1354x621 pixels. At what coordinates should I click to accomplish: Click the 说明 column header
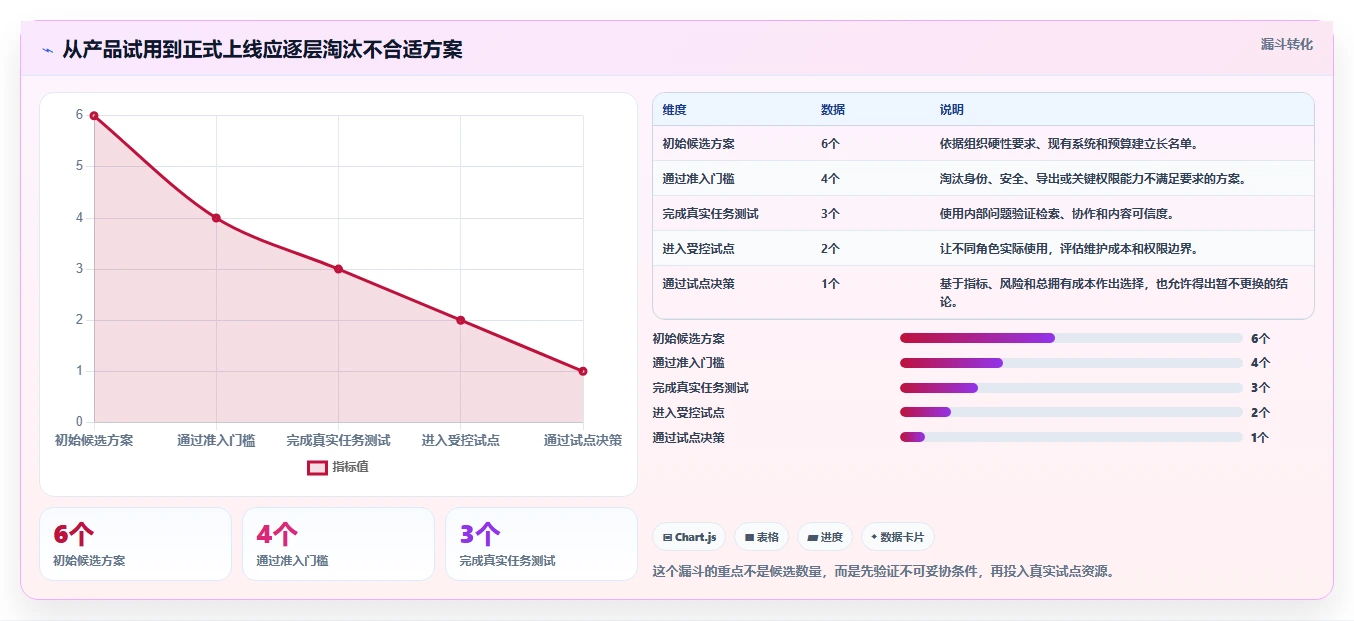tap(952, 110)
